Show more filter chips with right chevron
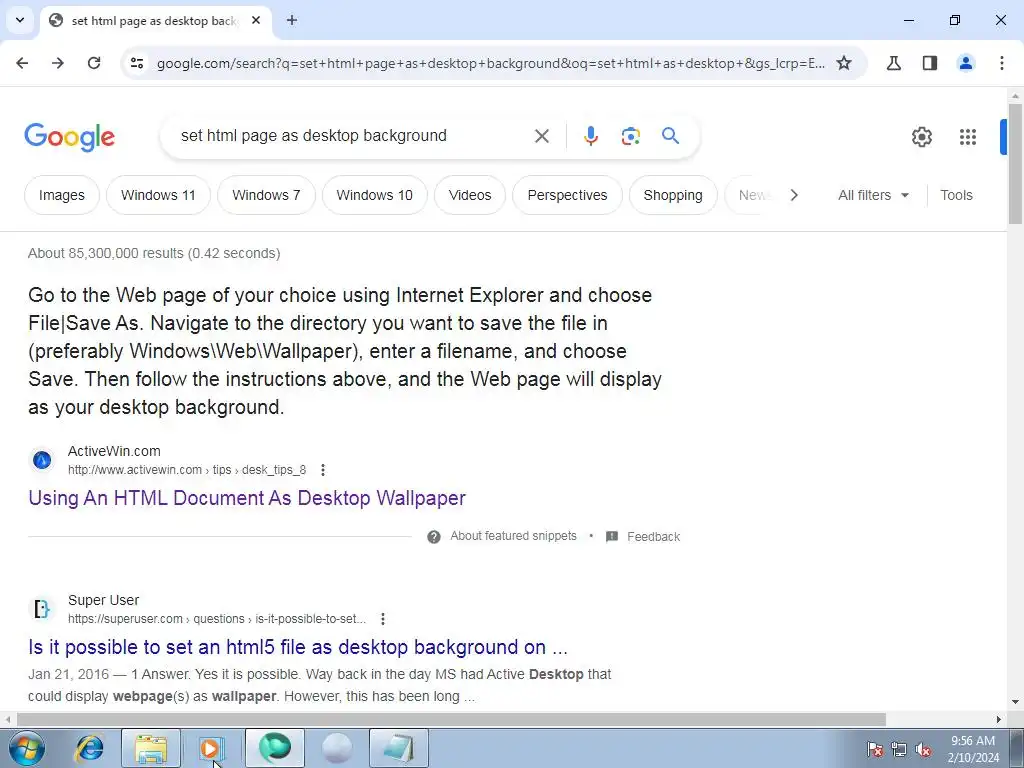1024x768 pixels. coord(793,195)
